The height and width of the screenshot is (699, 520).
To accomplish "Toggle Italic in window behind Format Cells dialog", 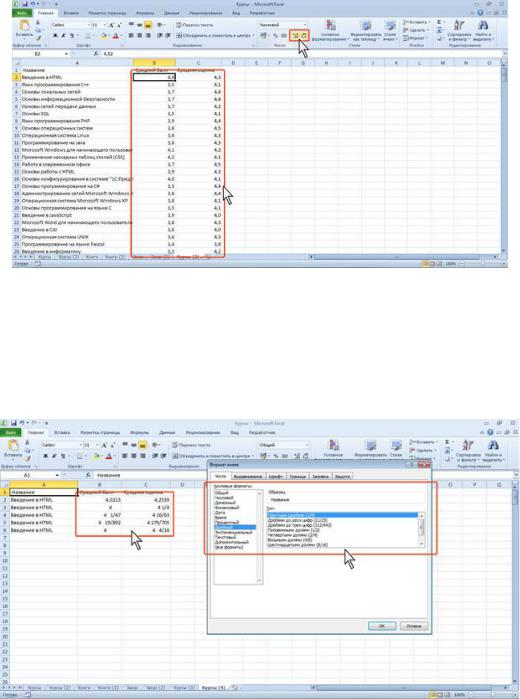I will click(x=54, y=456).
